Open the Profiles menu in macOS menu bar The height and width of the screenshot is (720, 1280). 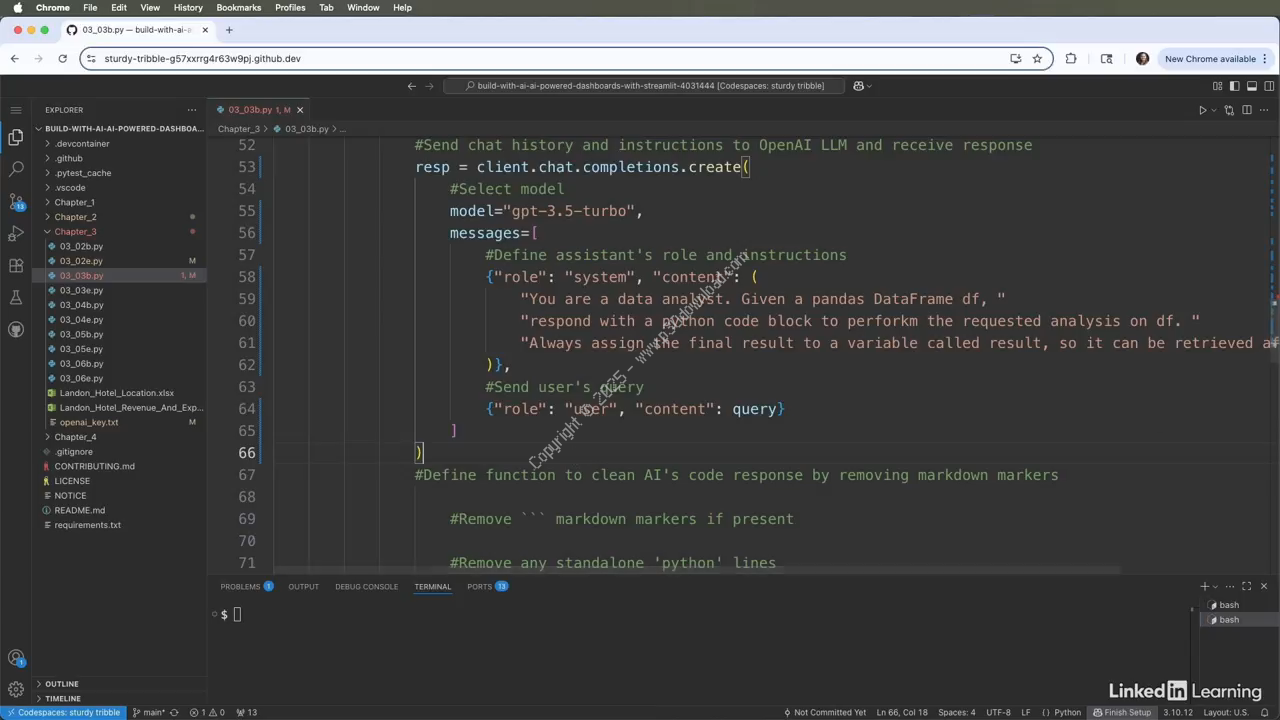point(290,7)
